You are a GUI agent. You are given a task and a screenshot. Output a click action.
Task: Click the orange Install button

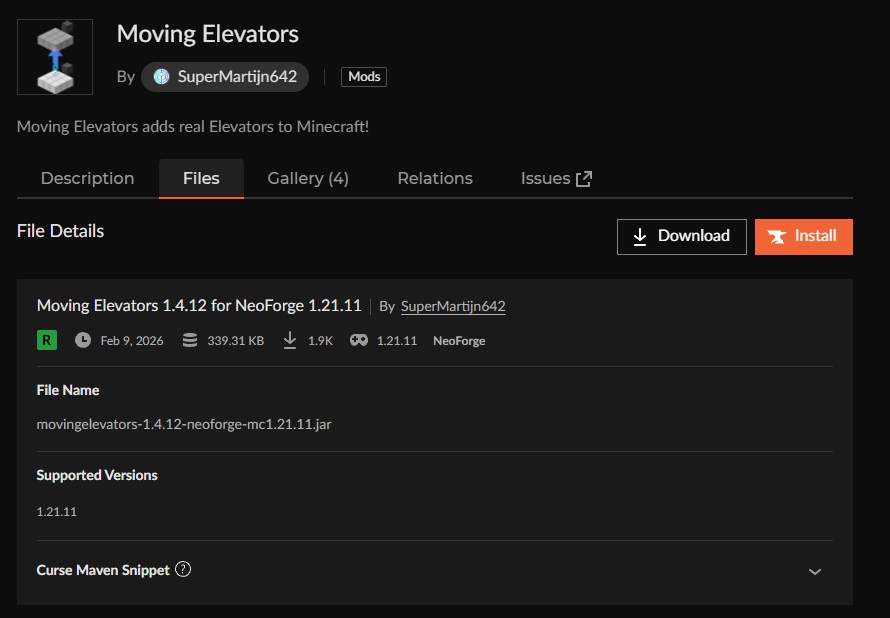click(803, 236)
